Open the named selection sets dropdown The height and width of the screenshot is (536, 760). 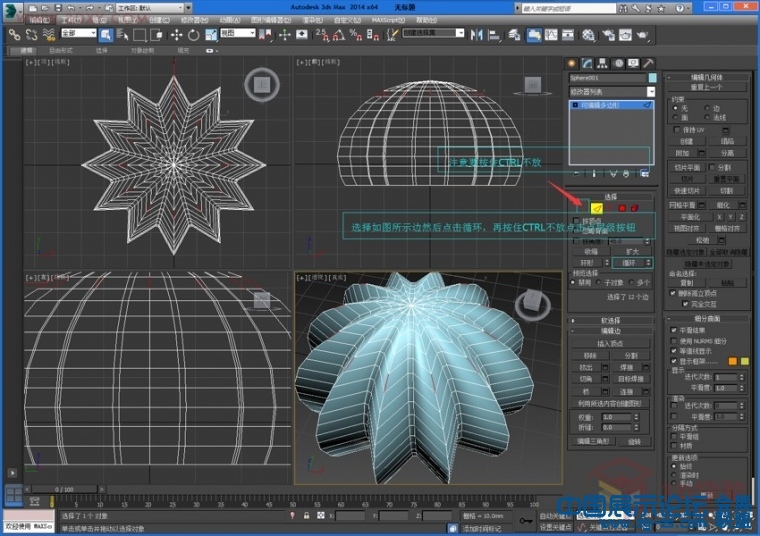[433, 33]
